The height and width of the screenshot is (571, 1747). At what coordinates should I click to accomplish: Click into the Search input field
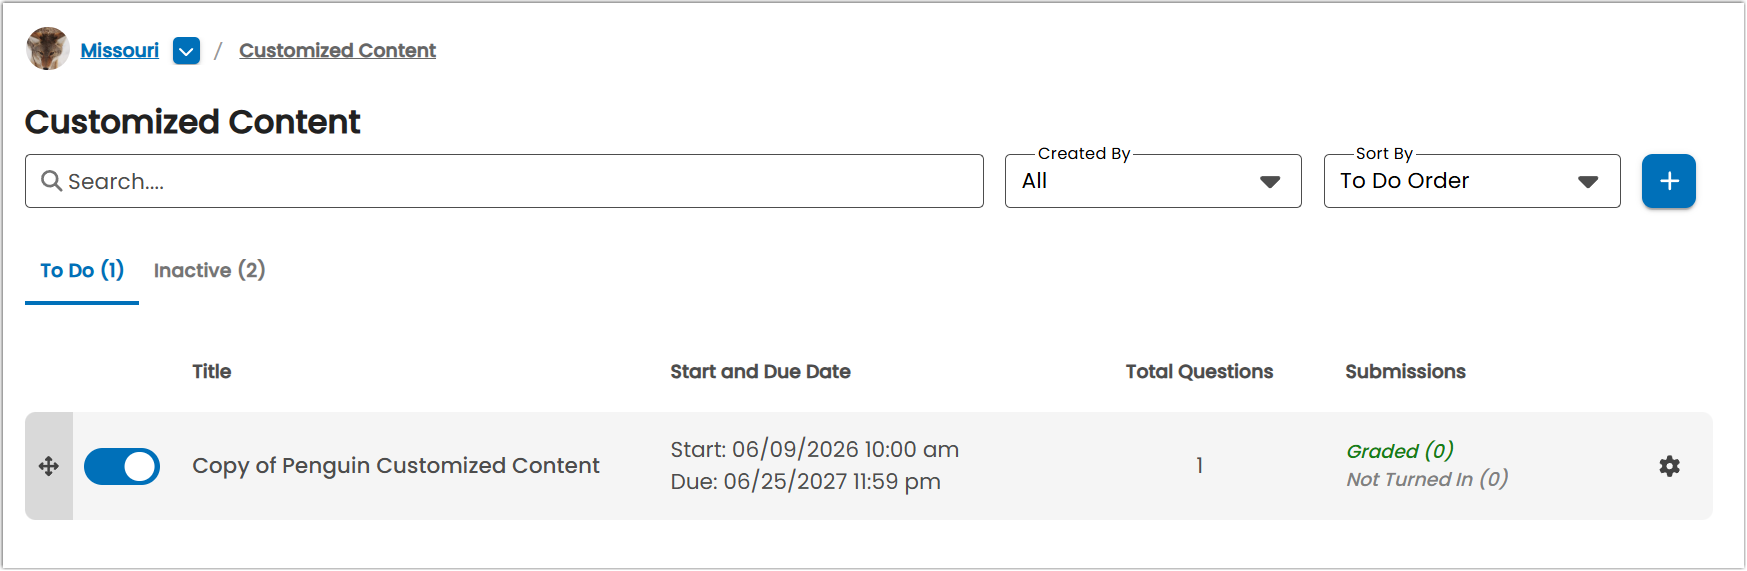pos(504,181)
